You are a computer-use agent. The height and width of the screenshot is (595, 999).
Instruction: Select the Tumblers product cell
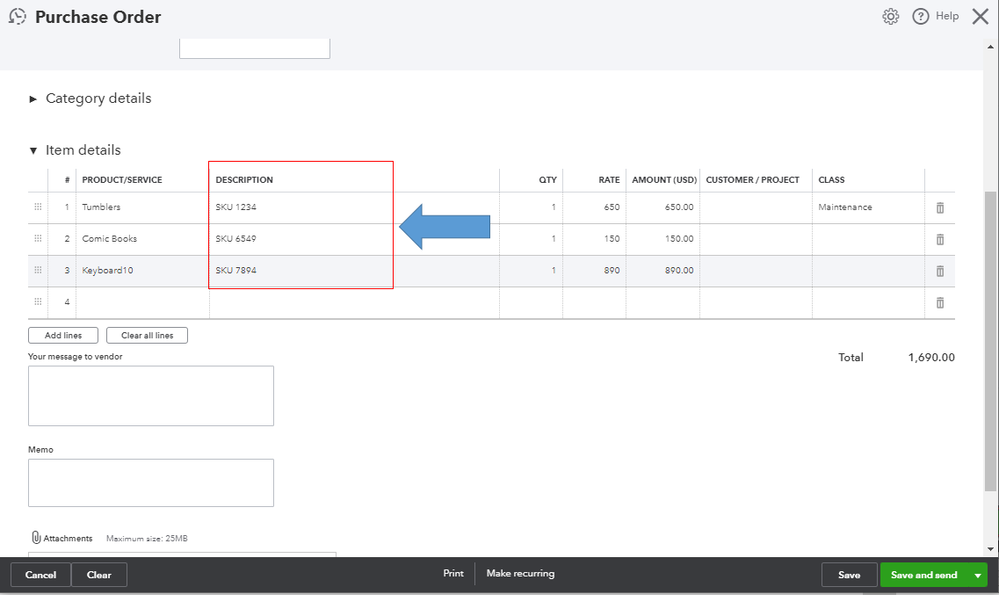[142, 207]
